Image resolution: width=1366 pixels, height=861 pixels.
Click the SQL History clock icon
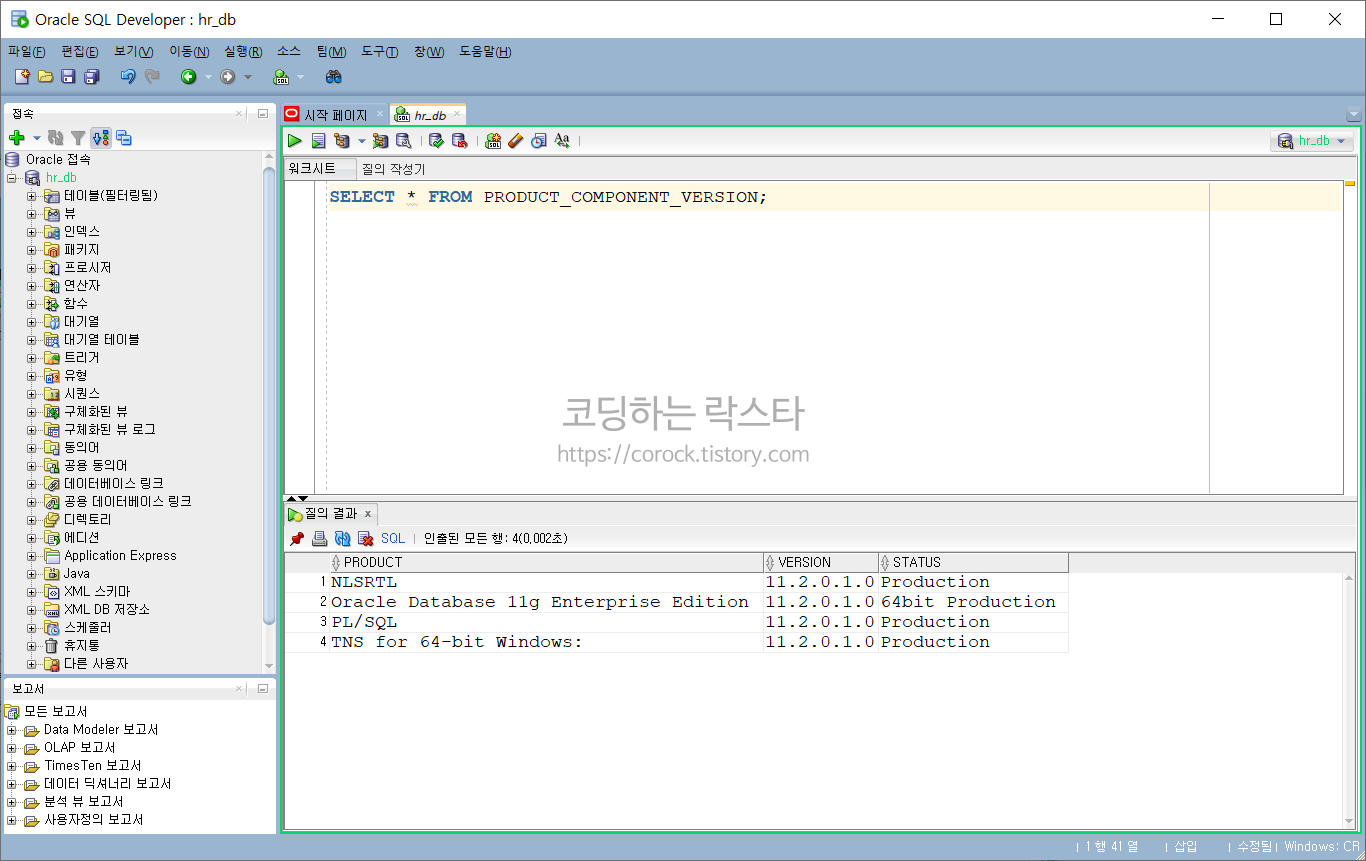pos(539,141)
